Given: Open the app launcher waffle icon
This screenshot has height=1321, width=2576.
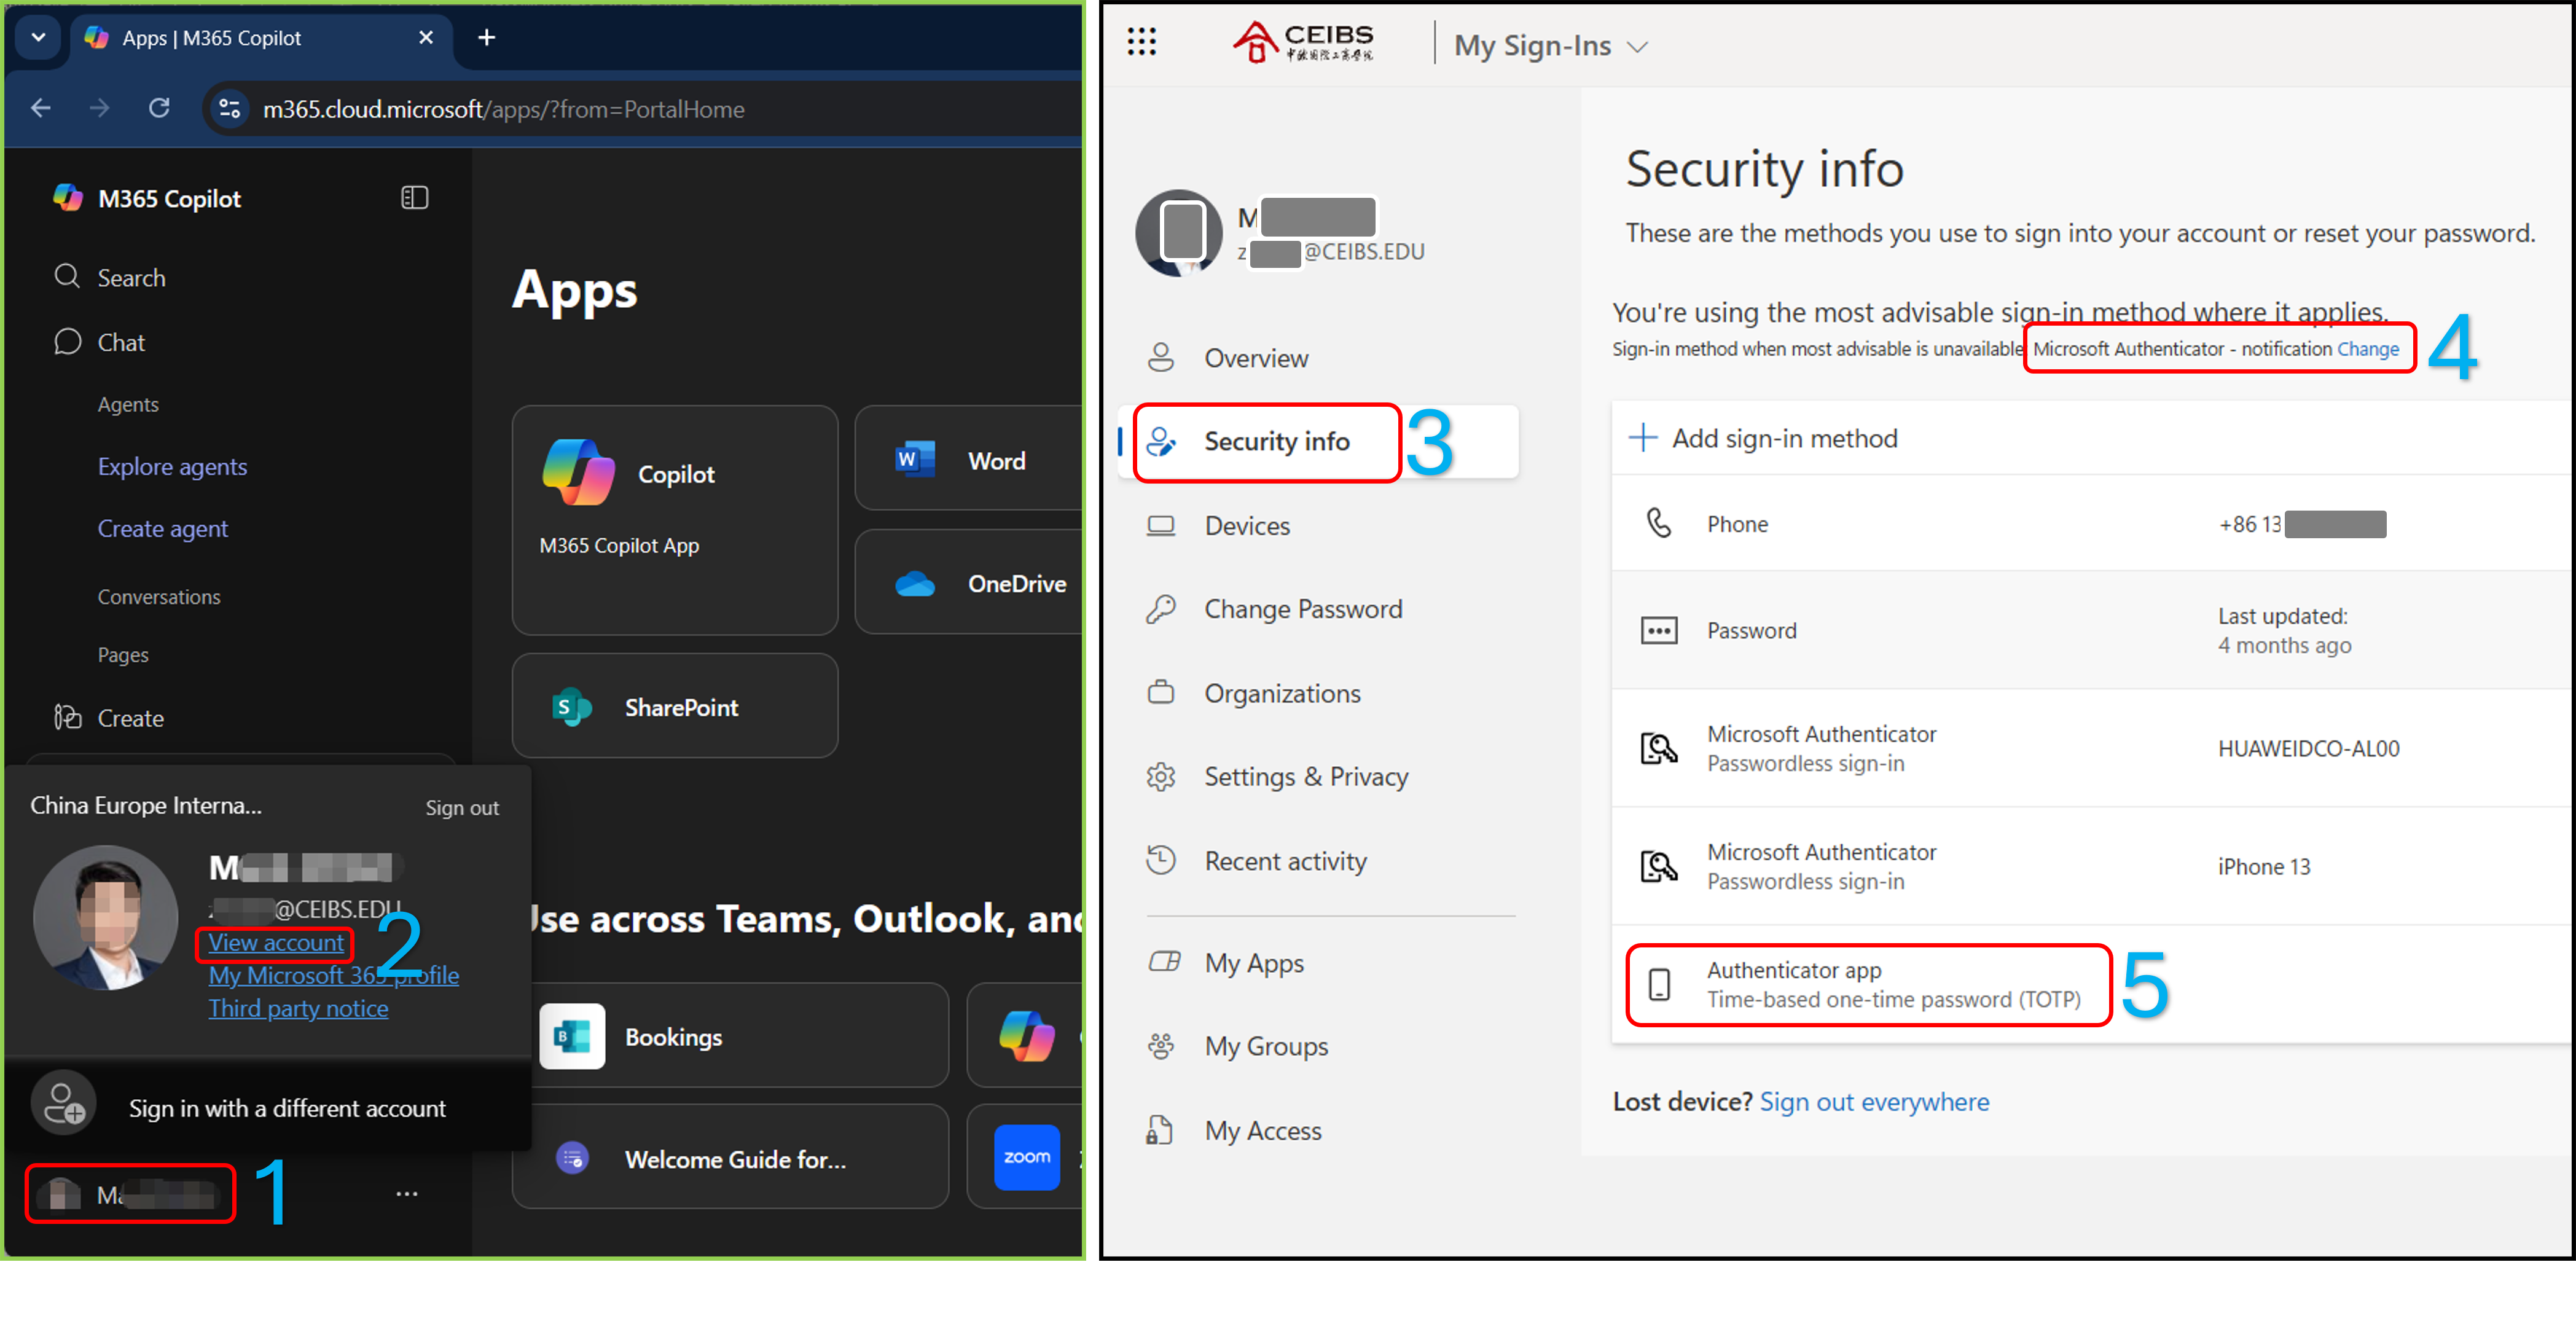Looking at the screenshot, I should point(1141,42).
